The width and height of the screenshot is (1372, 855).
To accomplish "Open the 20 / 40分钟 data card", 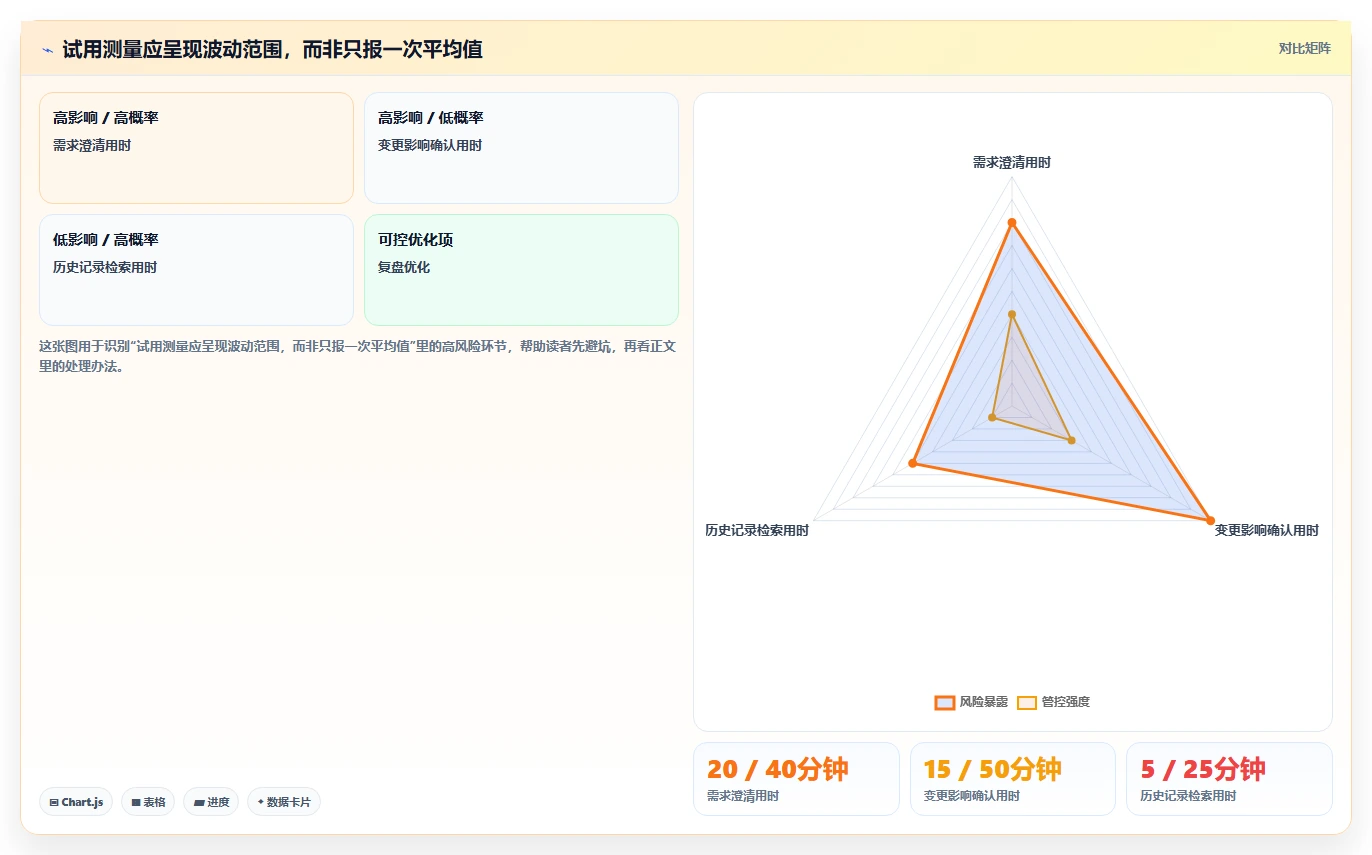I will [x=796, y=779].
